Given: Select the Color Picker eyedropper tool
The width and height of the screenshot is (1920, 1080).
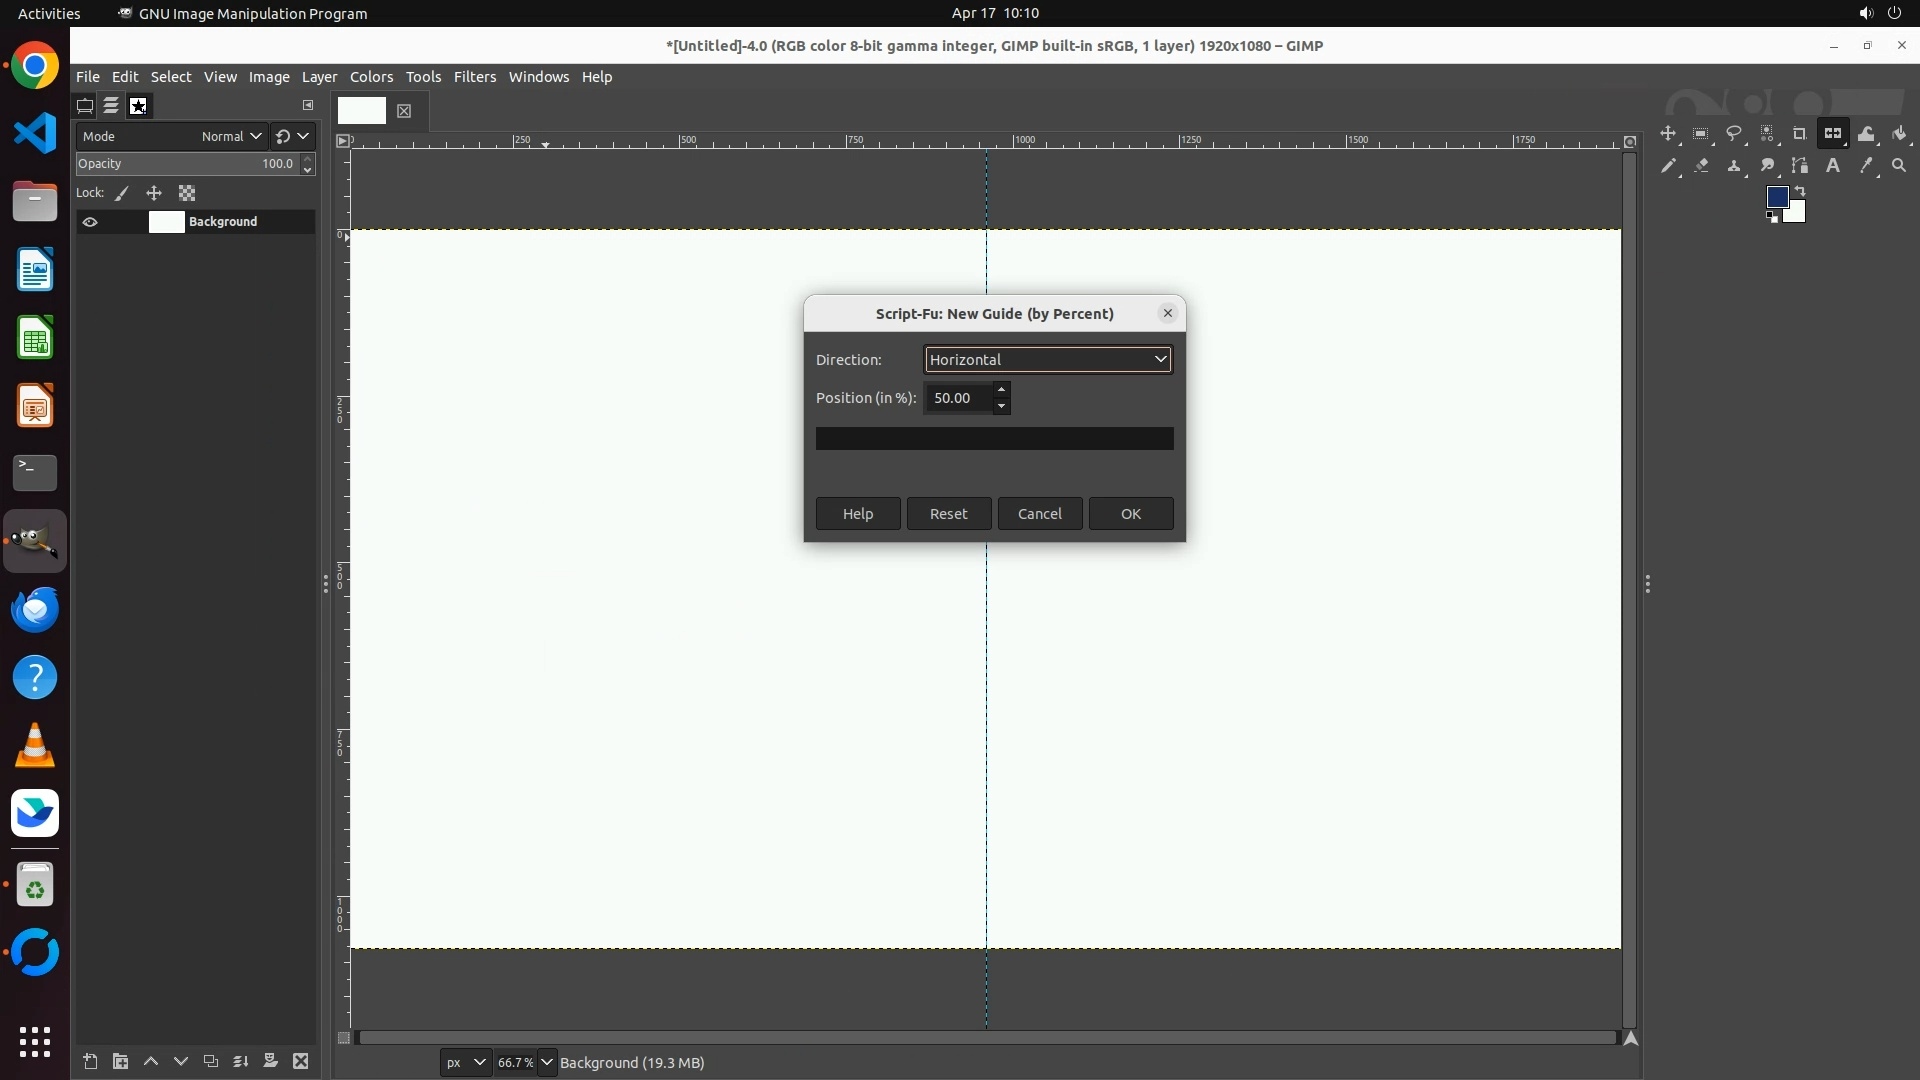Looking at the screenshot, I should 1866,166.
